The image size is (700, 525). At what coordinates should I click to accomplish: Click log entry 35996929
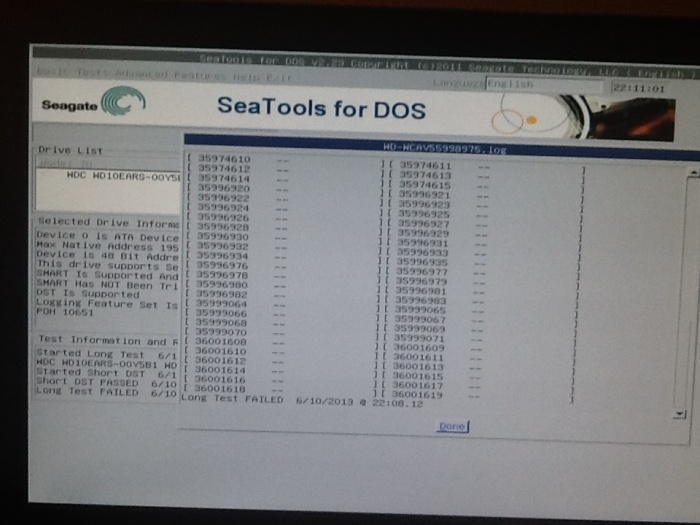[423, 233]
